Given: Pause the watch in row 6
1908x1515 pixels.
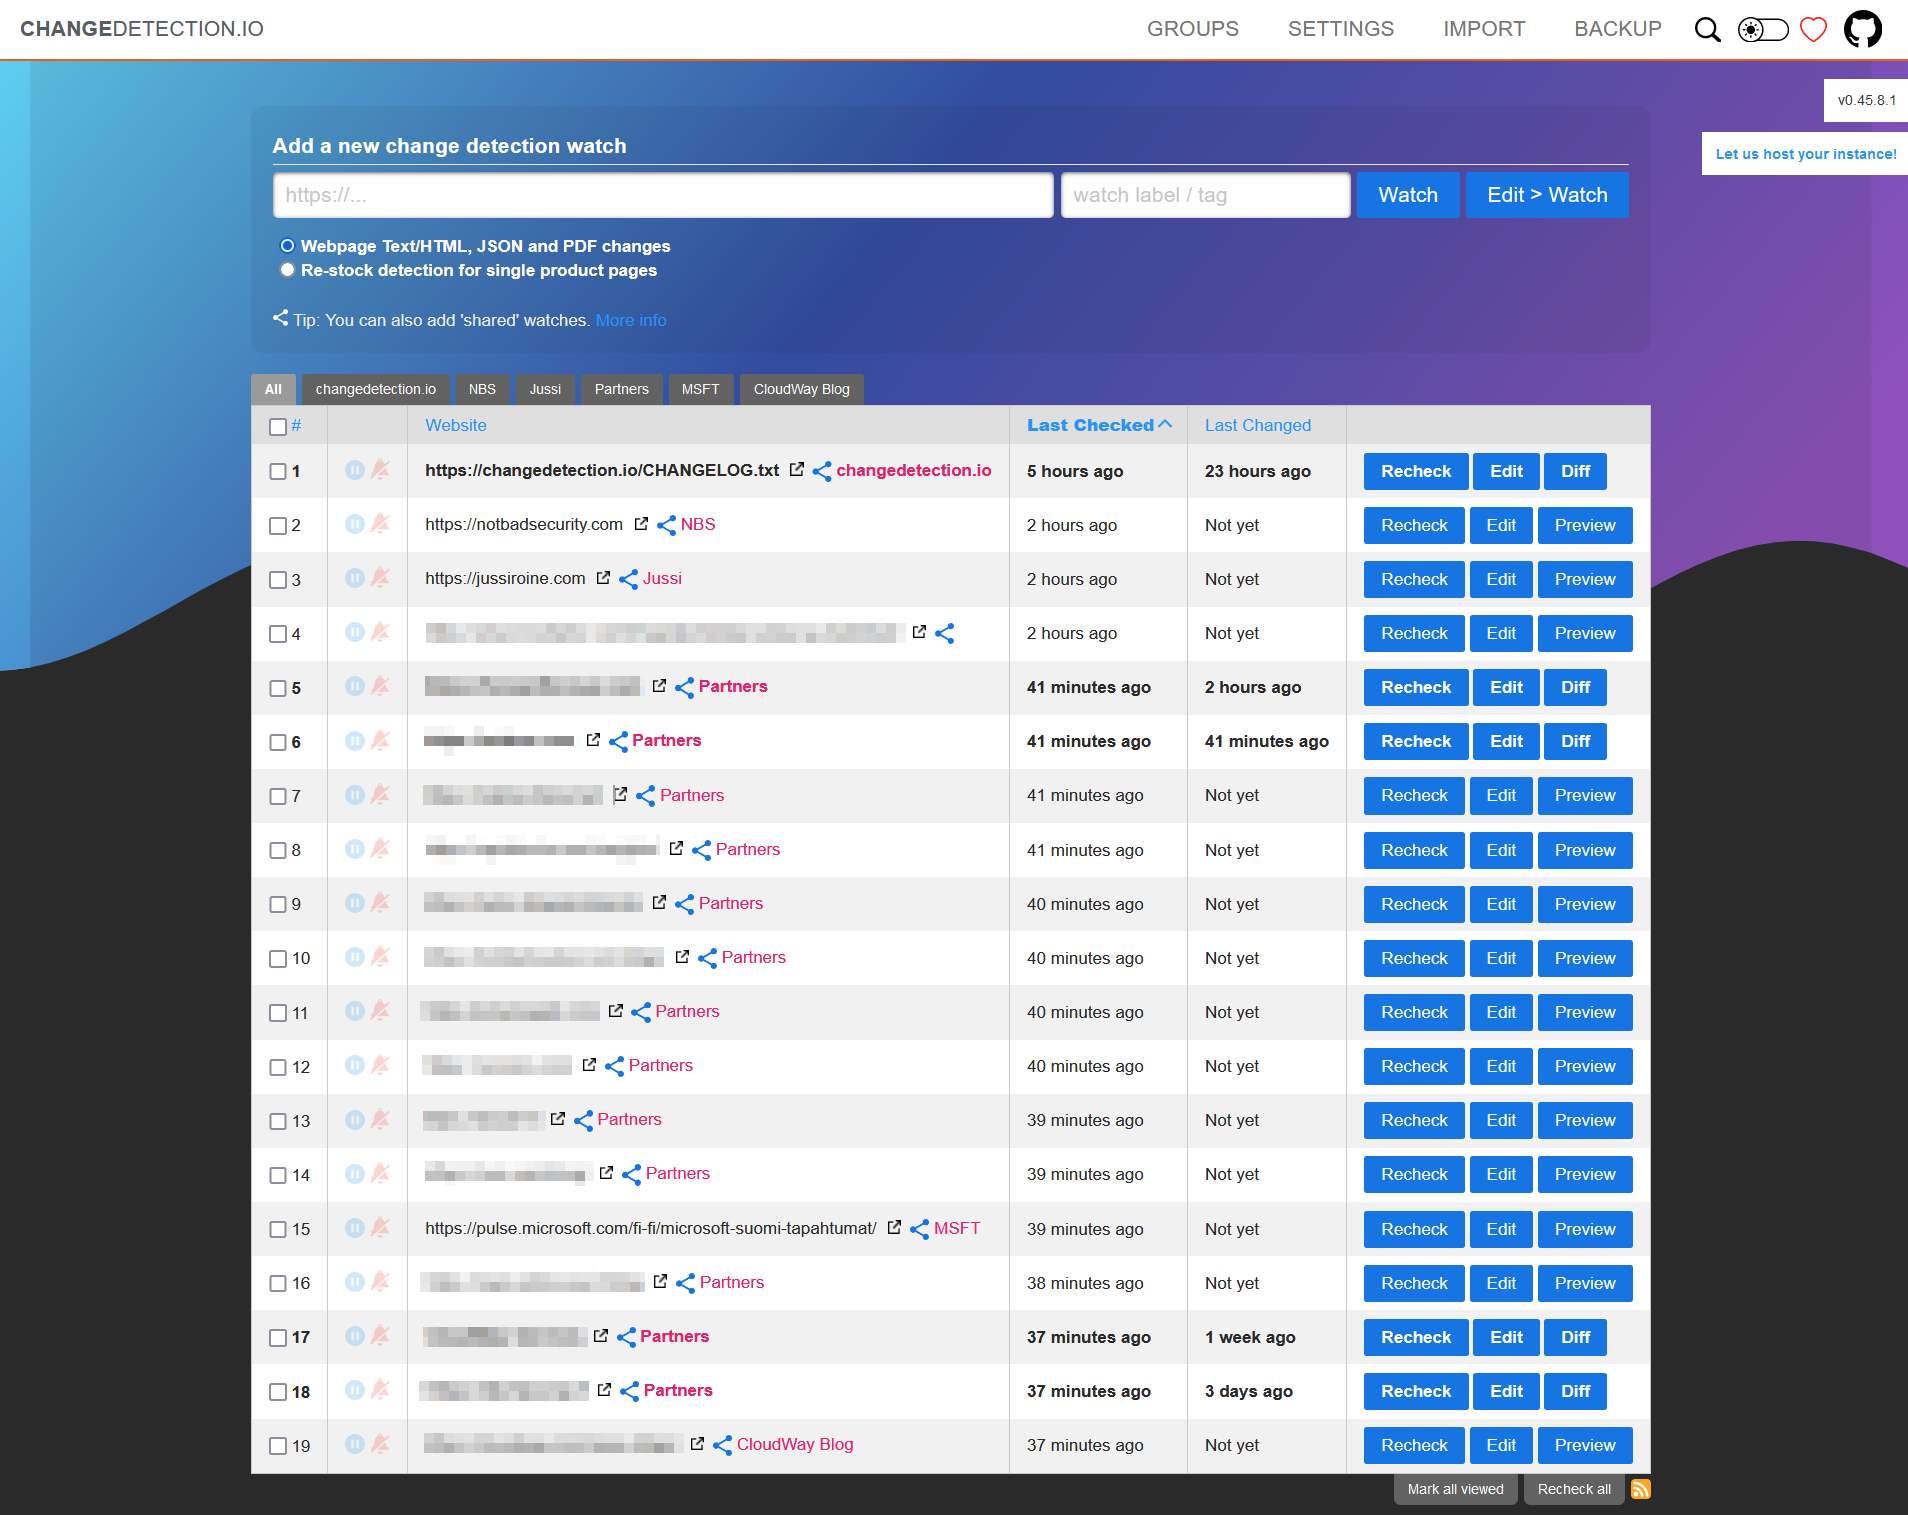Looking at the screenshot, I should point(355,741).
